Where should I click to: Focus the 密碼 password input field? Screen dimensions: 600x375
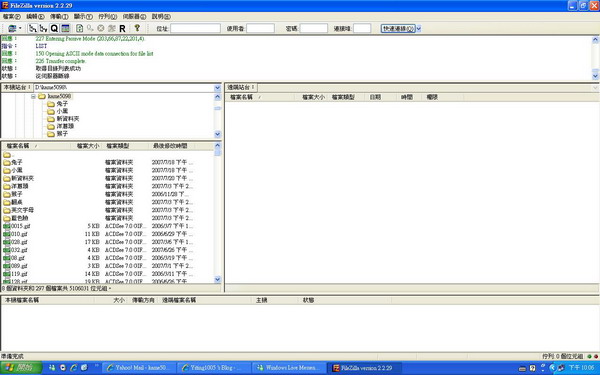click(x=314, y=28)
